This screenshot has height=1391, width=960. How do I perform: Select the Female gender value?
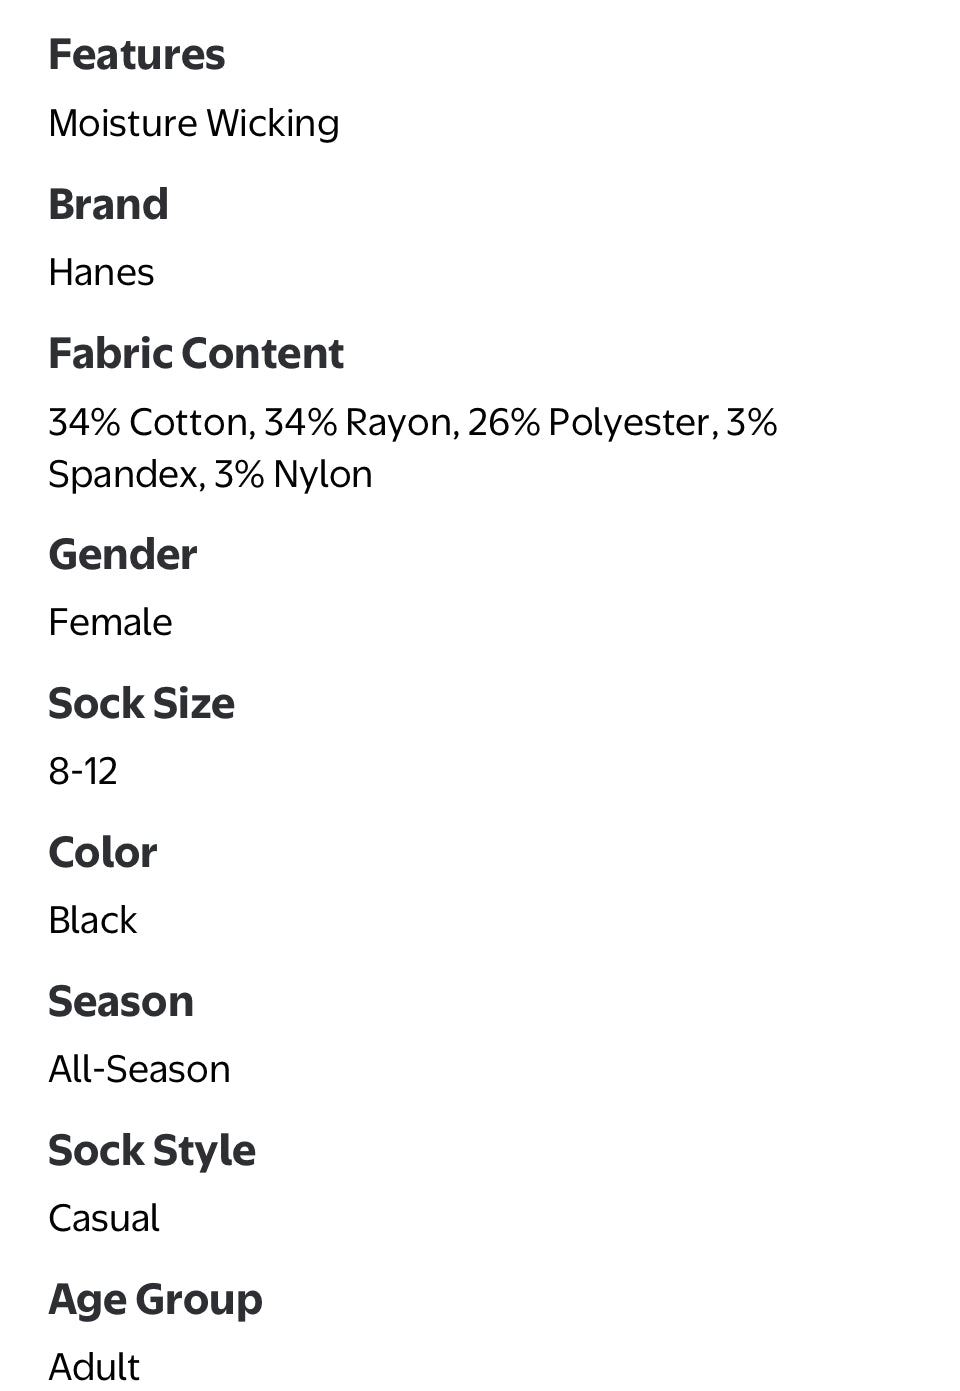(110, 623)
